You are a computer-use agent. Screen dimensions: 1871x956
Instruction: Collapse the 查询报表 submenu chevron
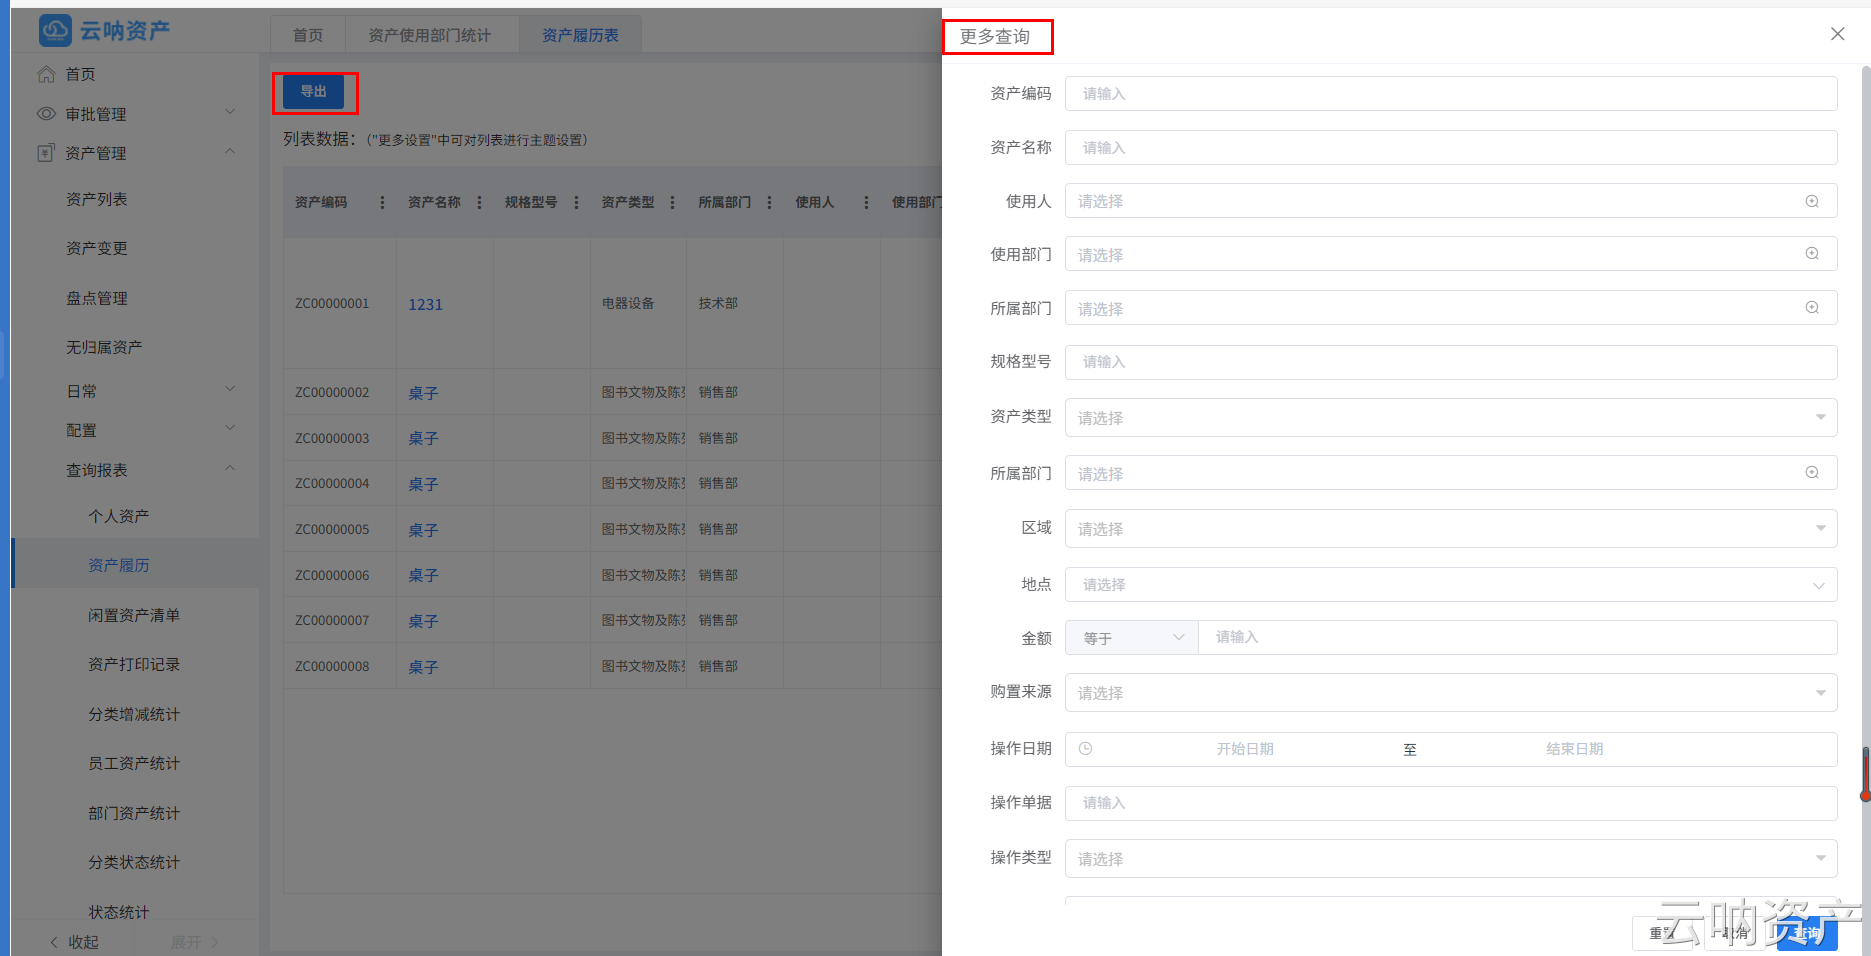230,468
